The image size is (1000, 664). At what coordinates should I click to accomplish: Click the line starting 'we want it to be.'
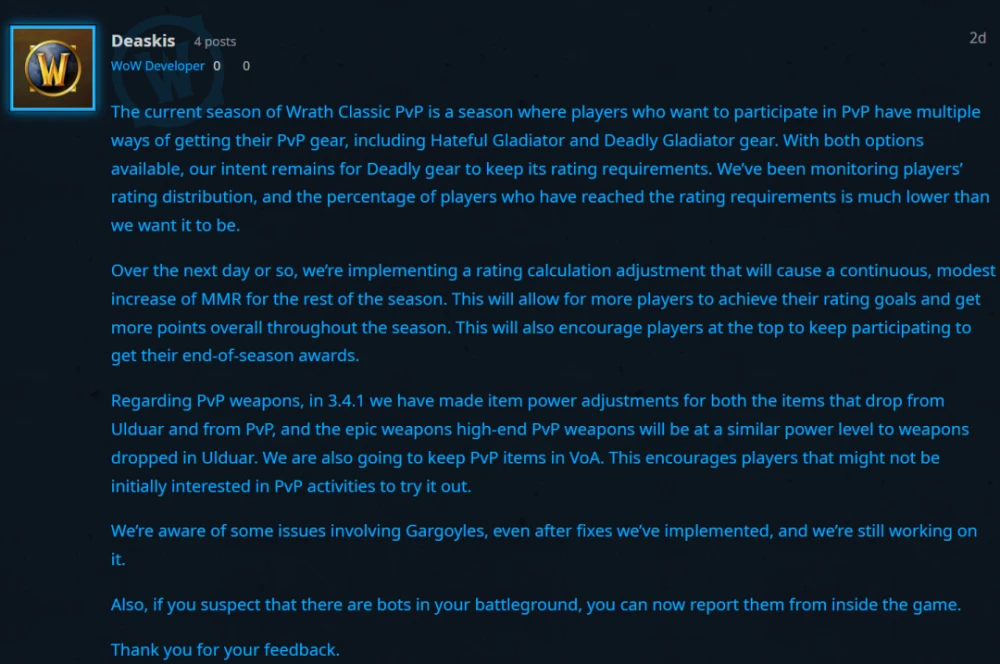tap(175, 225)
